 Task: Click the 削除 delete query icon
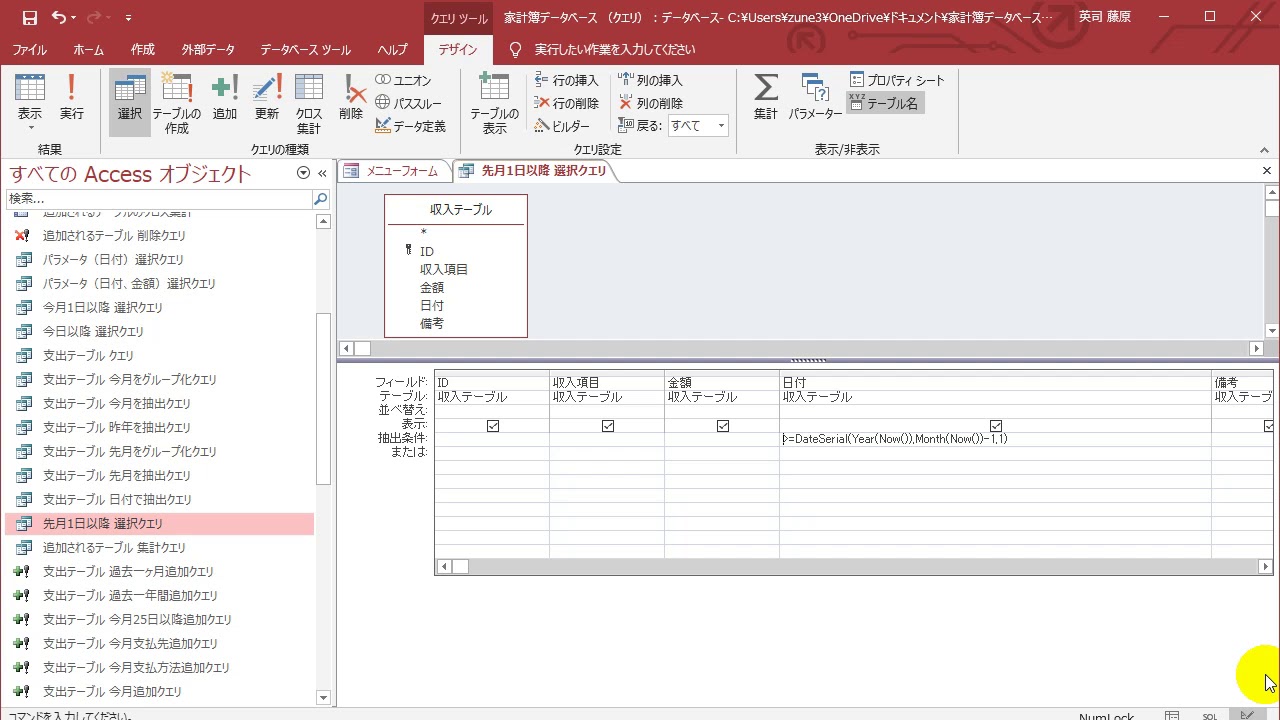click(351, 98)
